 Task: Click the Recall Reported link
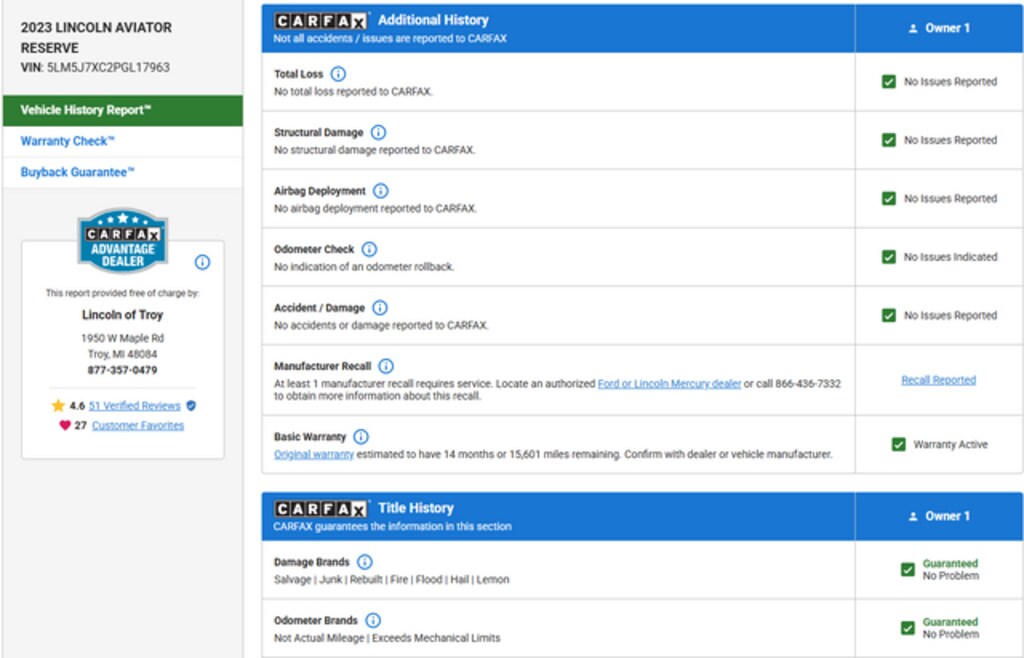click(x=938, y=380)
